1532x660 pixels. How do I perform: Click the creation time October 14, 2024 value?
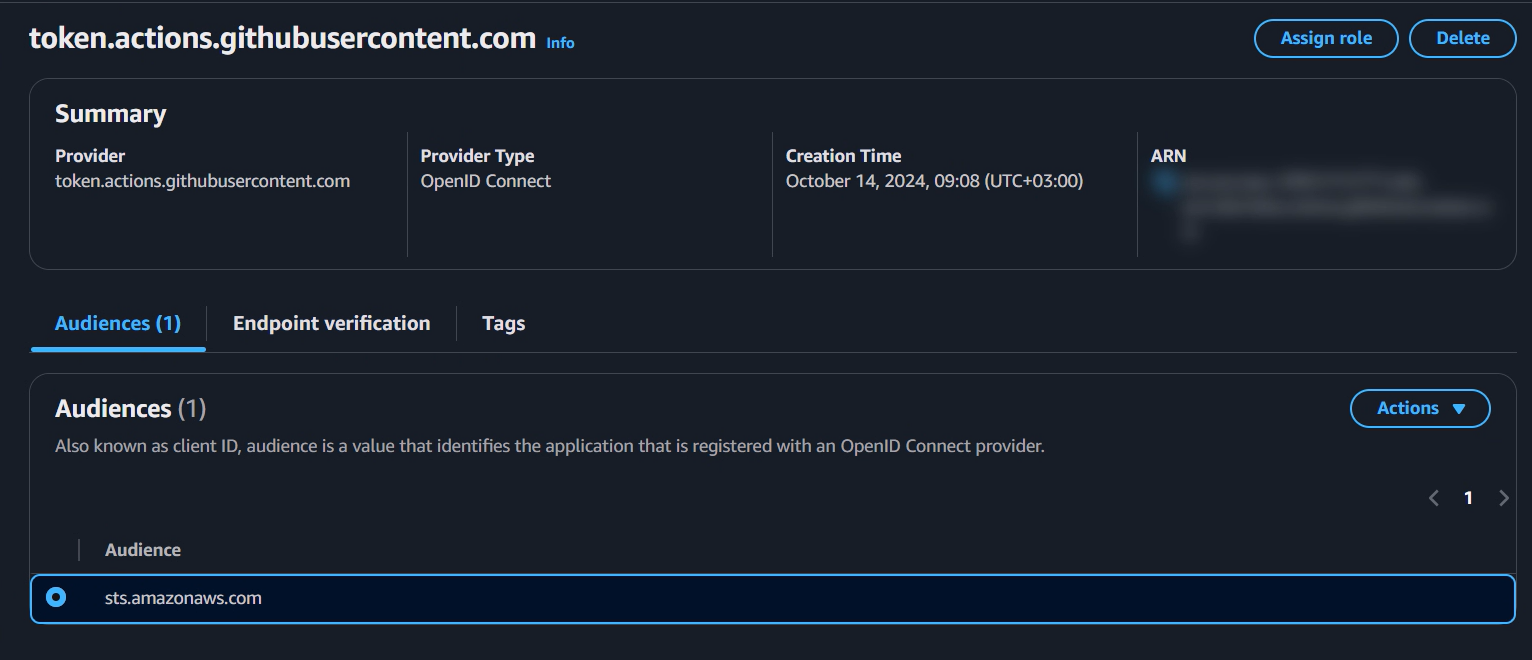pos(934,181)
